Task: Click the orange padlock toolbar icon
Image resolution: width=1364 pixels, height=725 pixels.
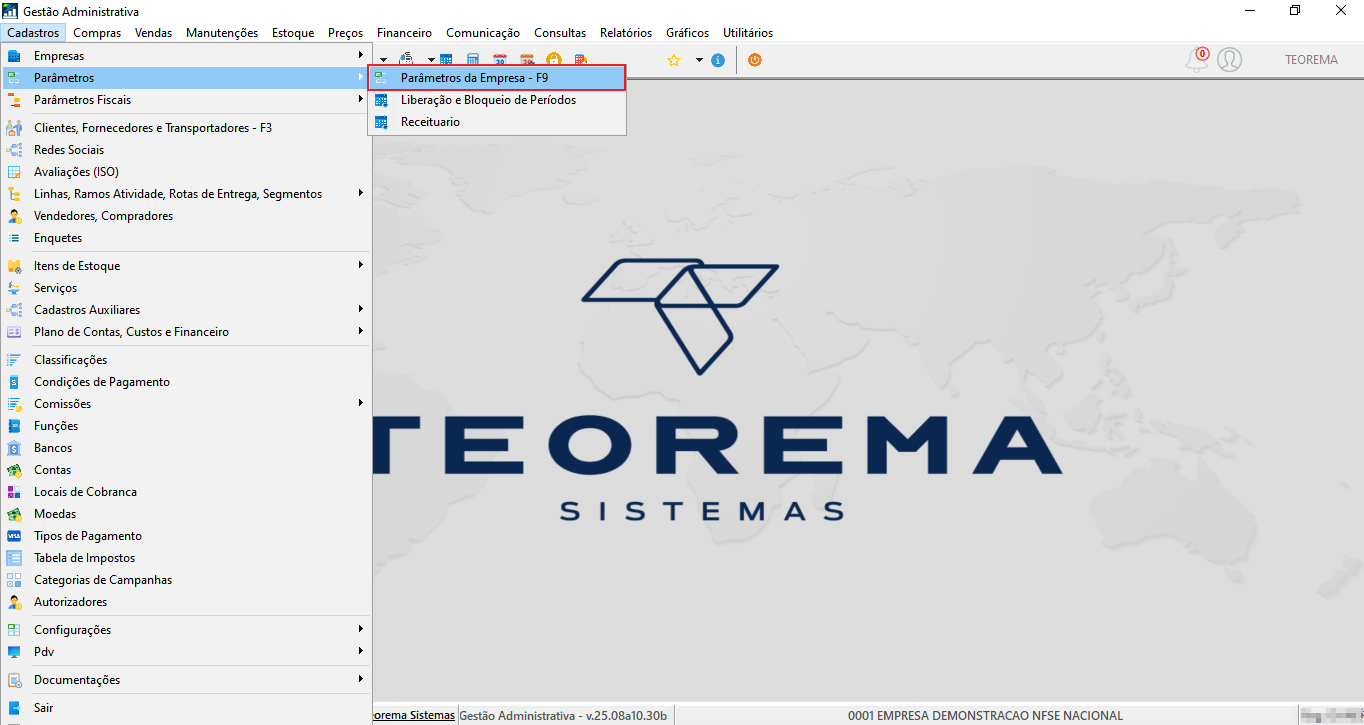Action: (x=554, y=59)
